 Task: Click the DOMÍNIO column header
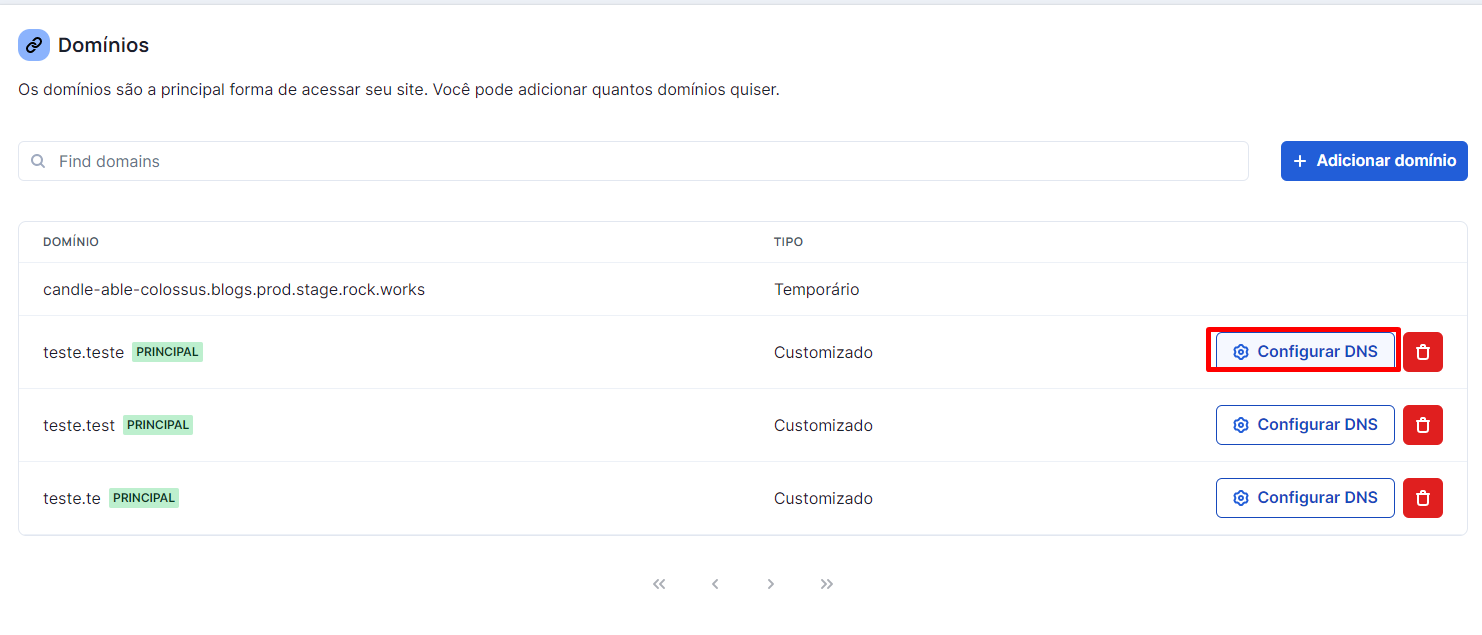point(71,242)
